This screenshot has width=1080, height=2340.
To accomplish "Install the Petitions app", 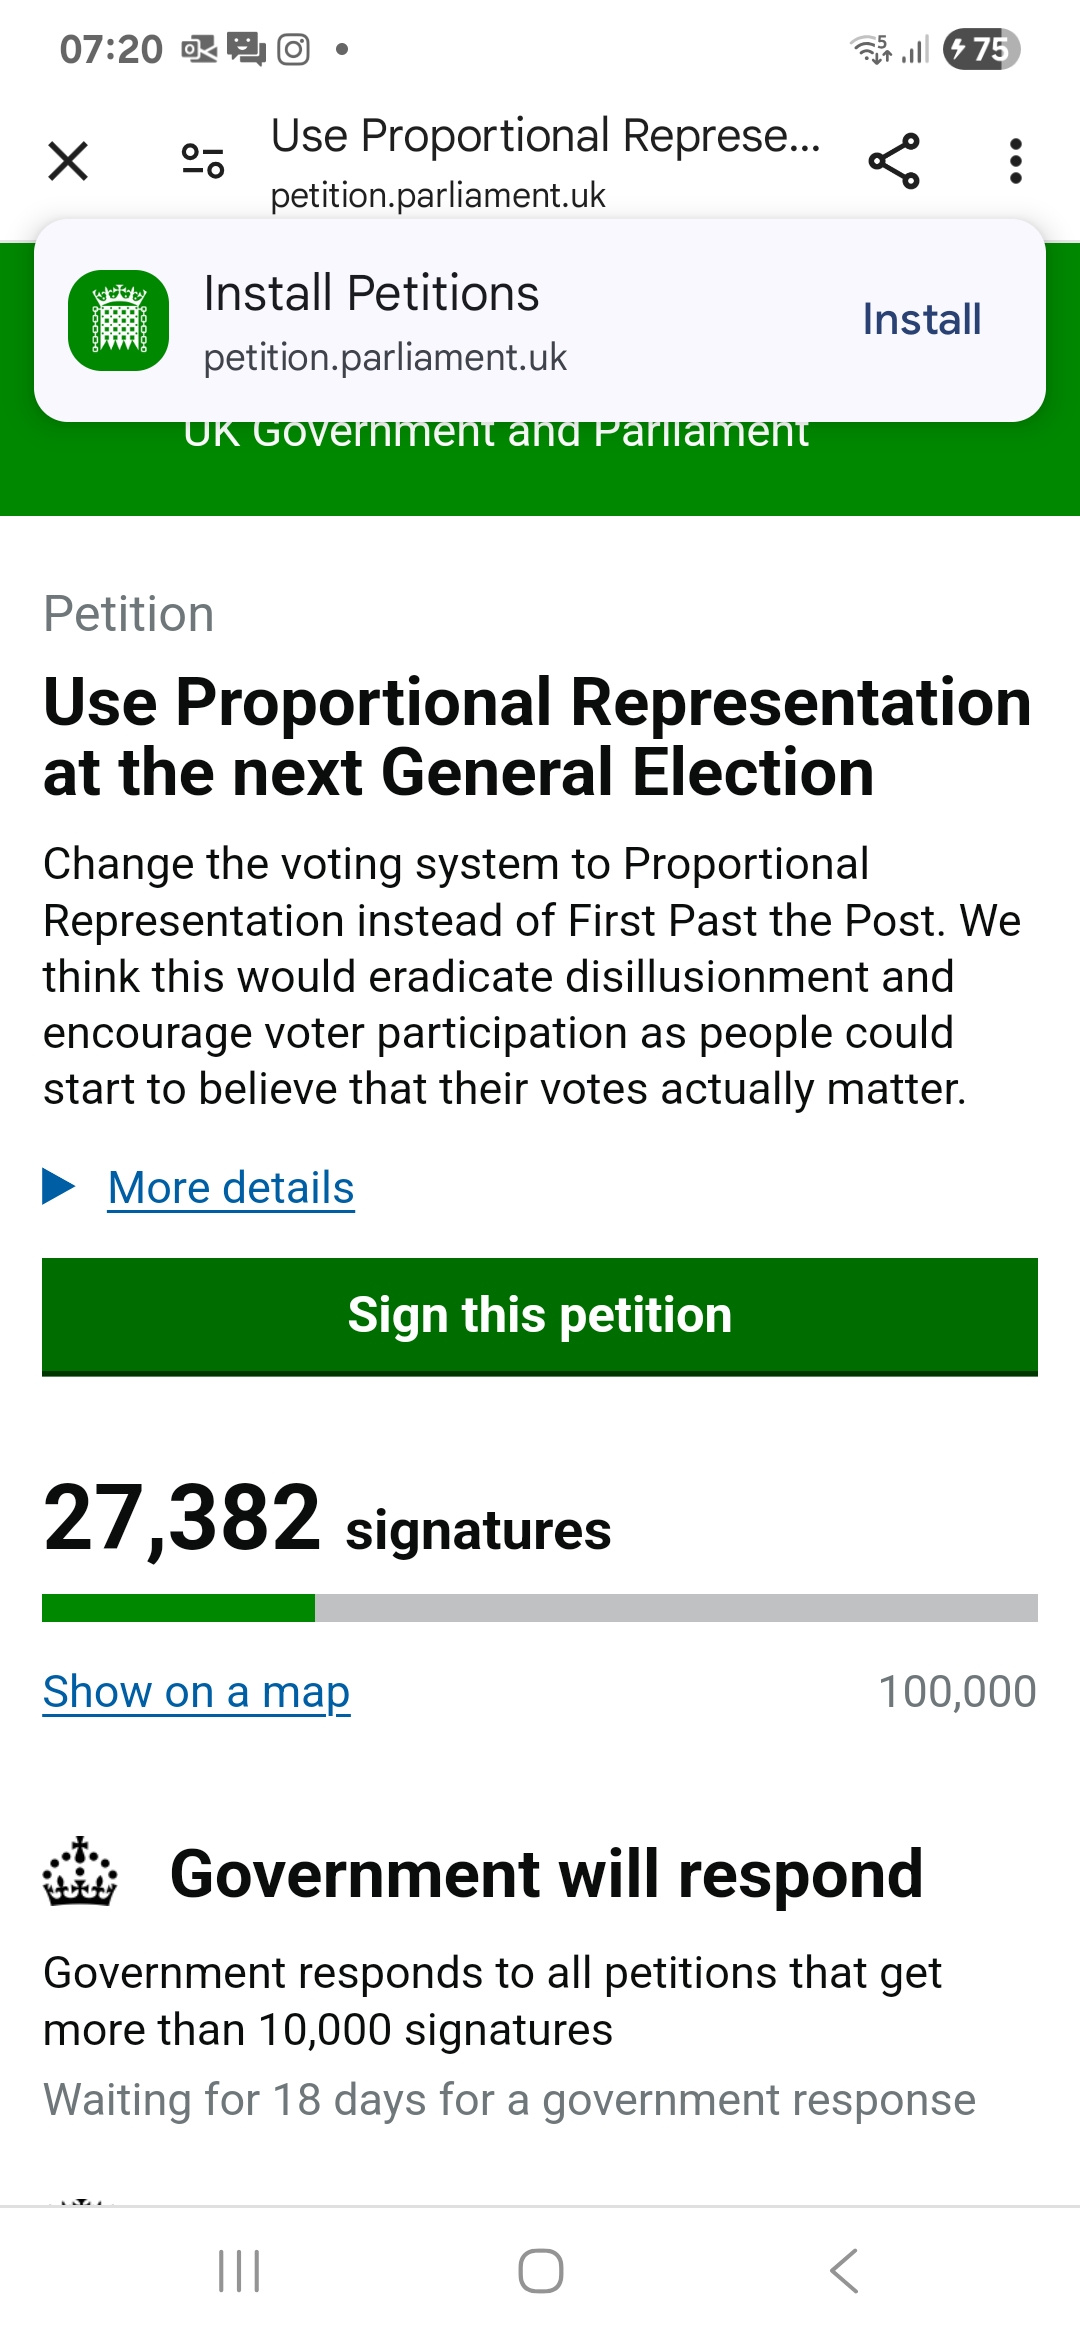I will click(921, 320).
